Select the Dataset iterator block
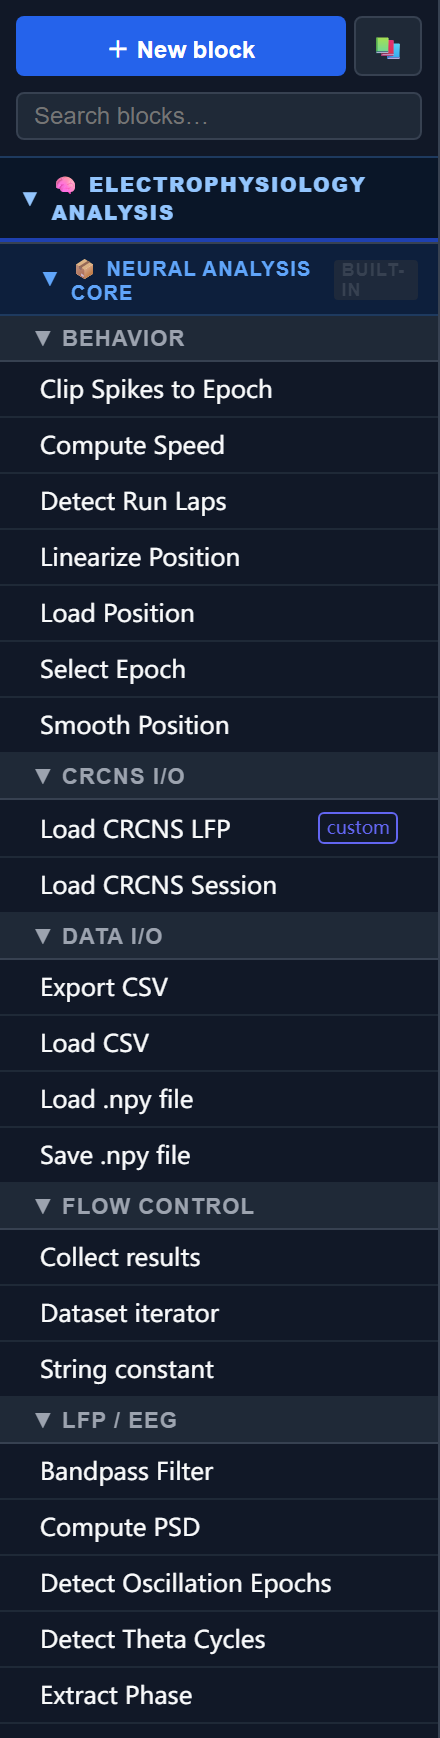 pos(219,1314)
